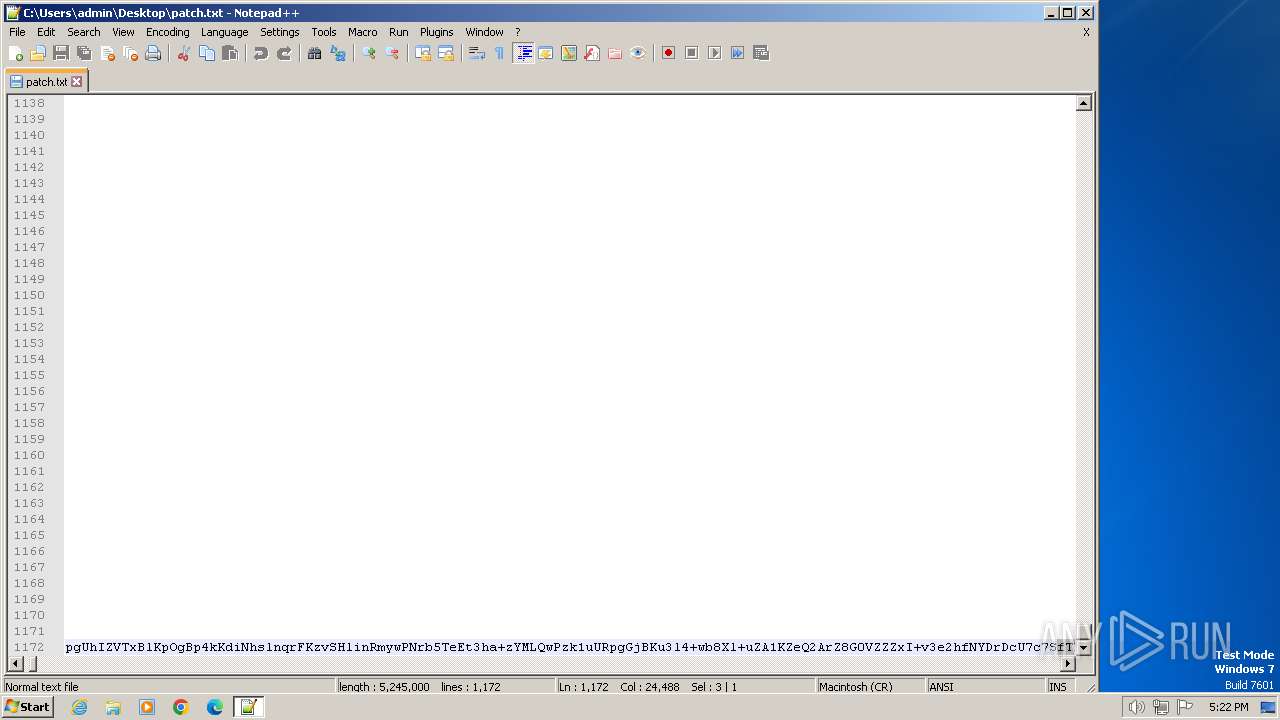Click the X close-document button on menu bar
Screen dimensions: 1280x720
pyautogui.click(x=1086, y=32)
